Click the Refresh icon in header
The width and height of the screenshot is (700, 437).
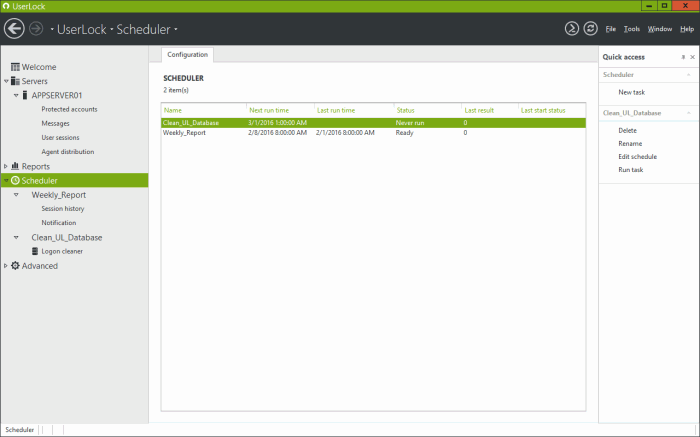click(x=591, y=29)
